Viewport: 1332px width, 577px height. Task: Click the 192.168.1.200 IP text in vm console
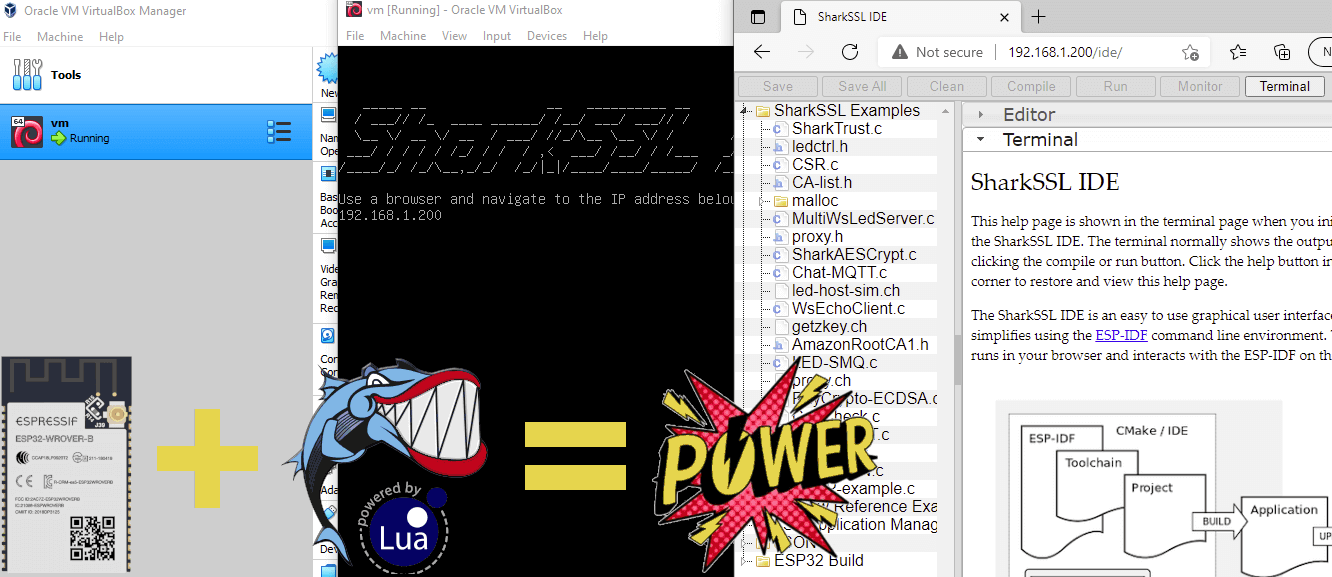coord(390,215)
